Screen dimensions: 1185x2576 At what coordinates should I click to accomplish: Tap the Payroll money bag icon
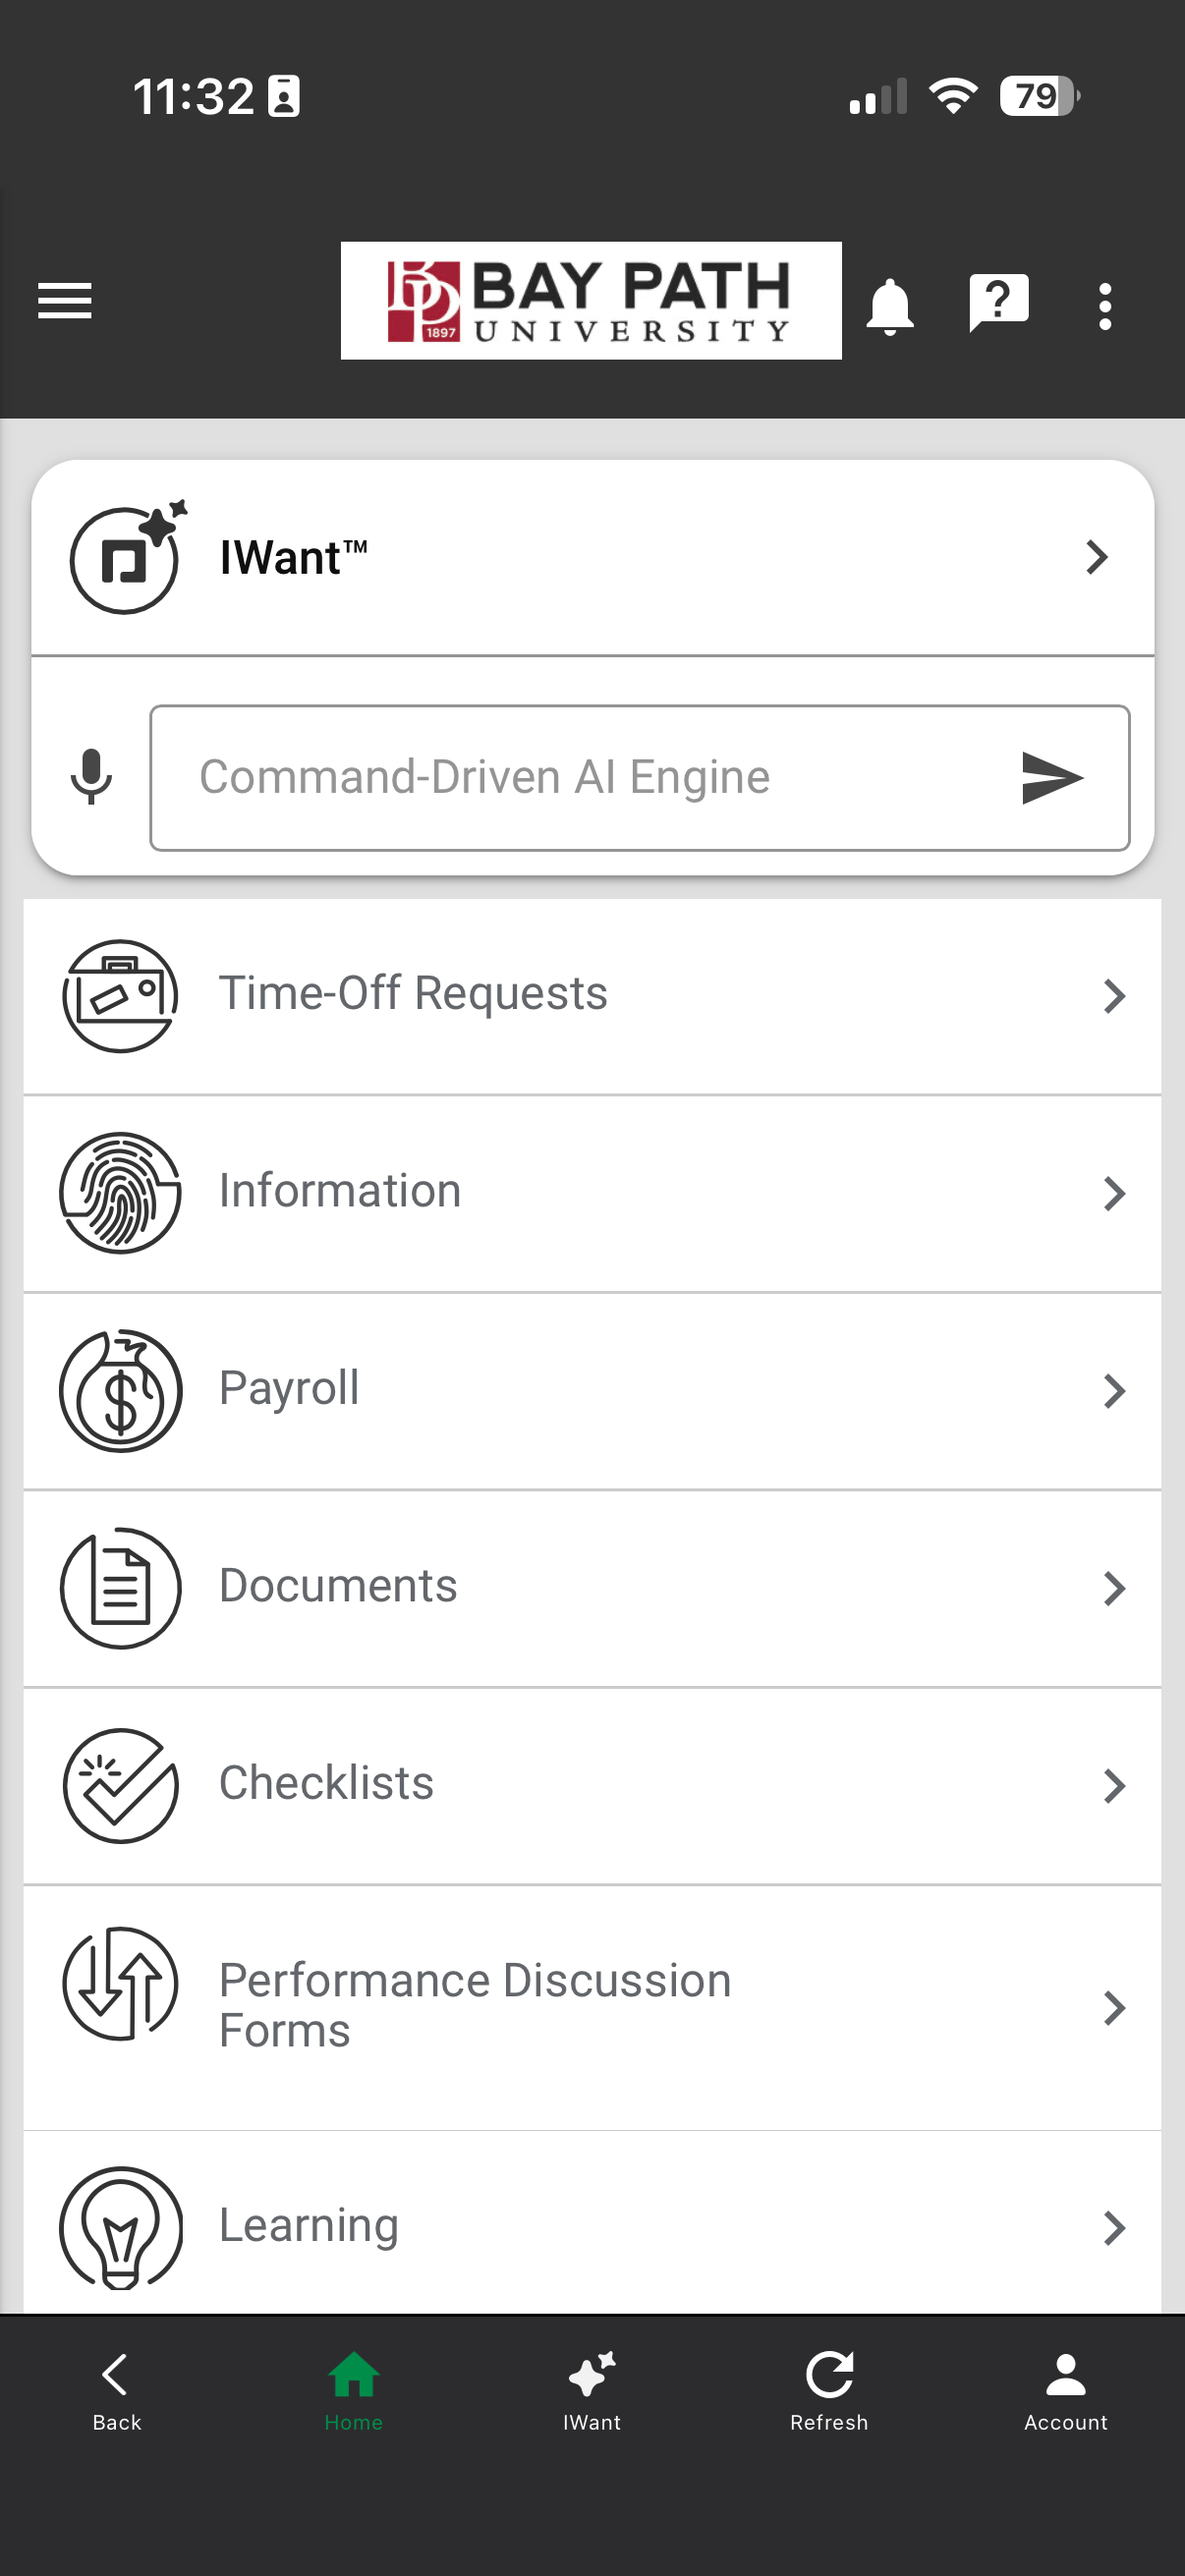[x=121, y=1390]
